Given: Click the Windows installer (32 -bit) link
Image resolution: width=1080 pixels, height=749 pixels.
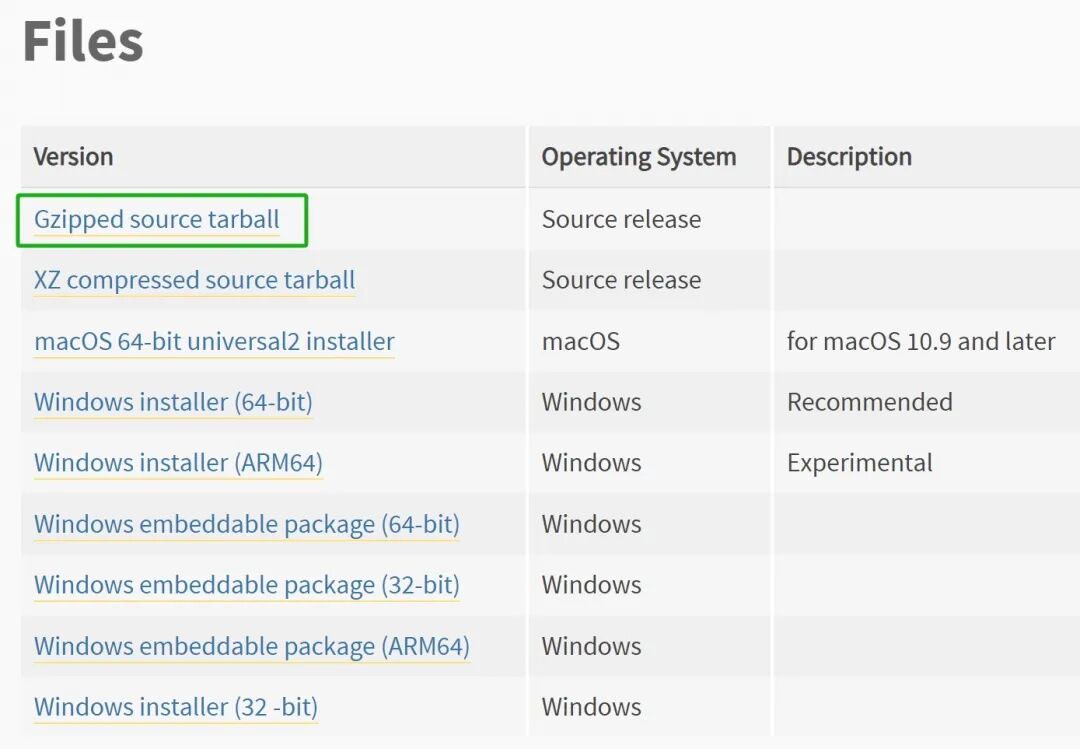Looking at the screenshot, I should point(176,706).
